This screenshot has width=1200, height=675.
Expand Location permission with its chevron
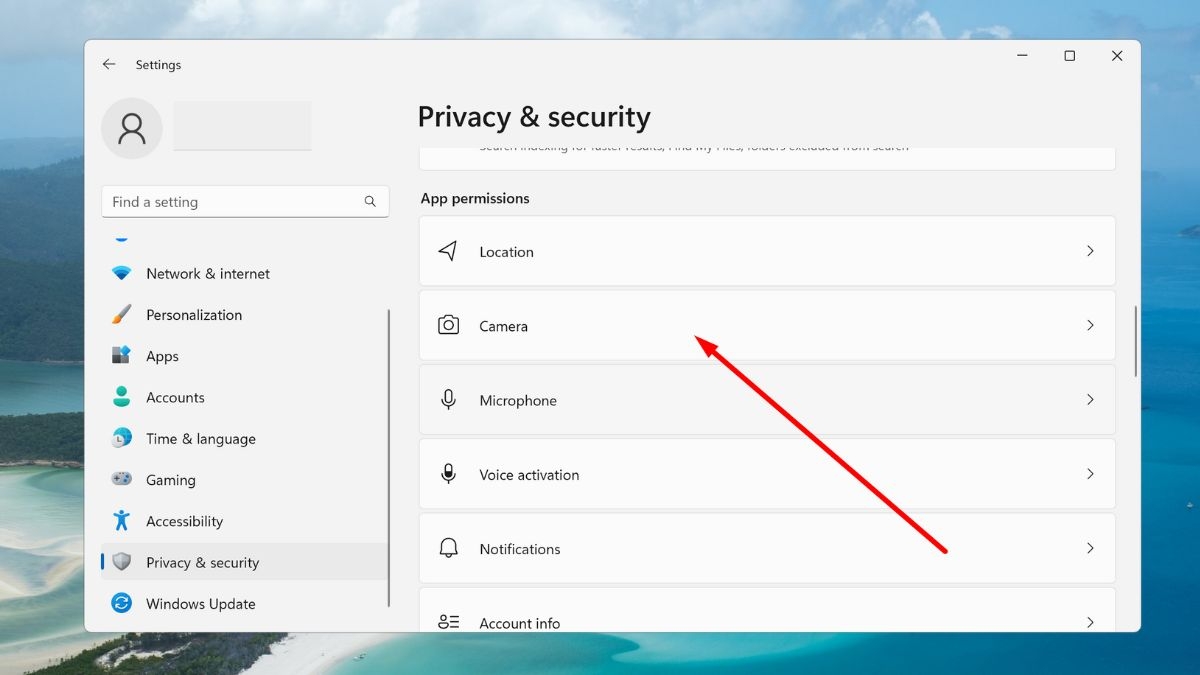coord(1090,251)
